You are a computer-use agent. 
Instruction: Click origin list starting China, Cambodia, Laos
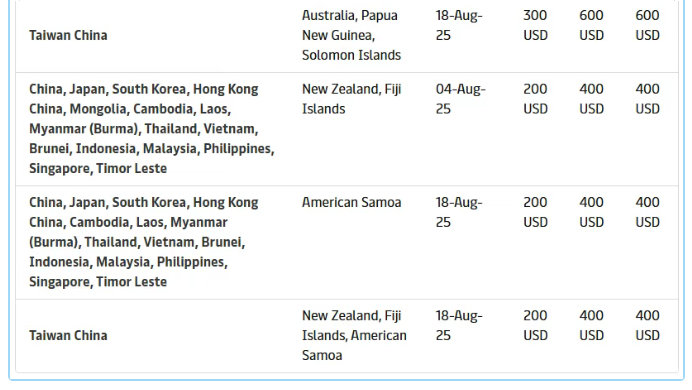144,242
